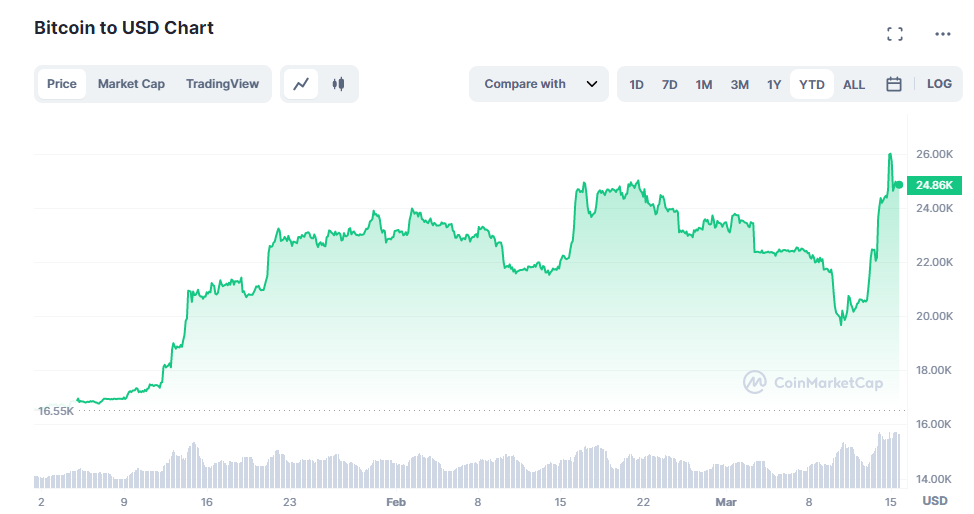Click the Mar date label on axis
Image resolution: width=974 pixels, height=514 pixels.
coord(726,502)
